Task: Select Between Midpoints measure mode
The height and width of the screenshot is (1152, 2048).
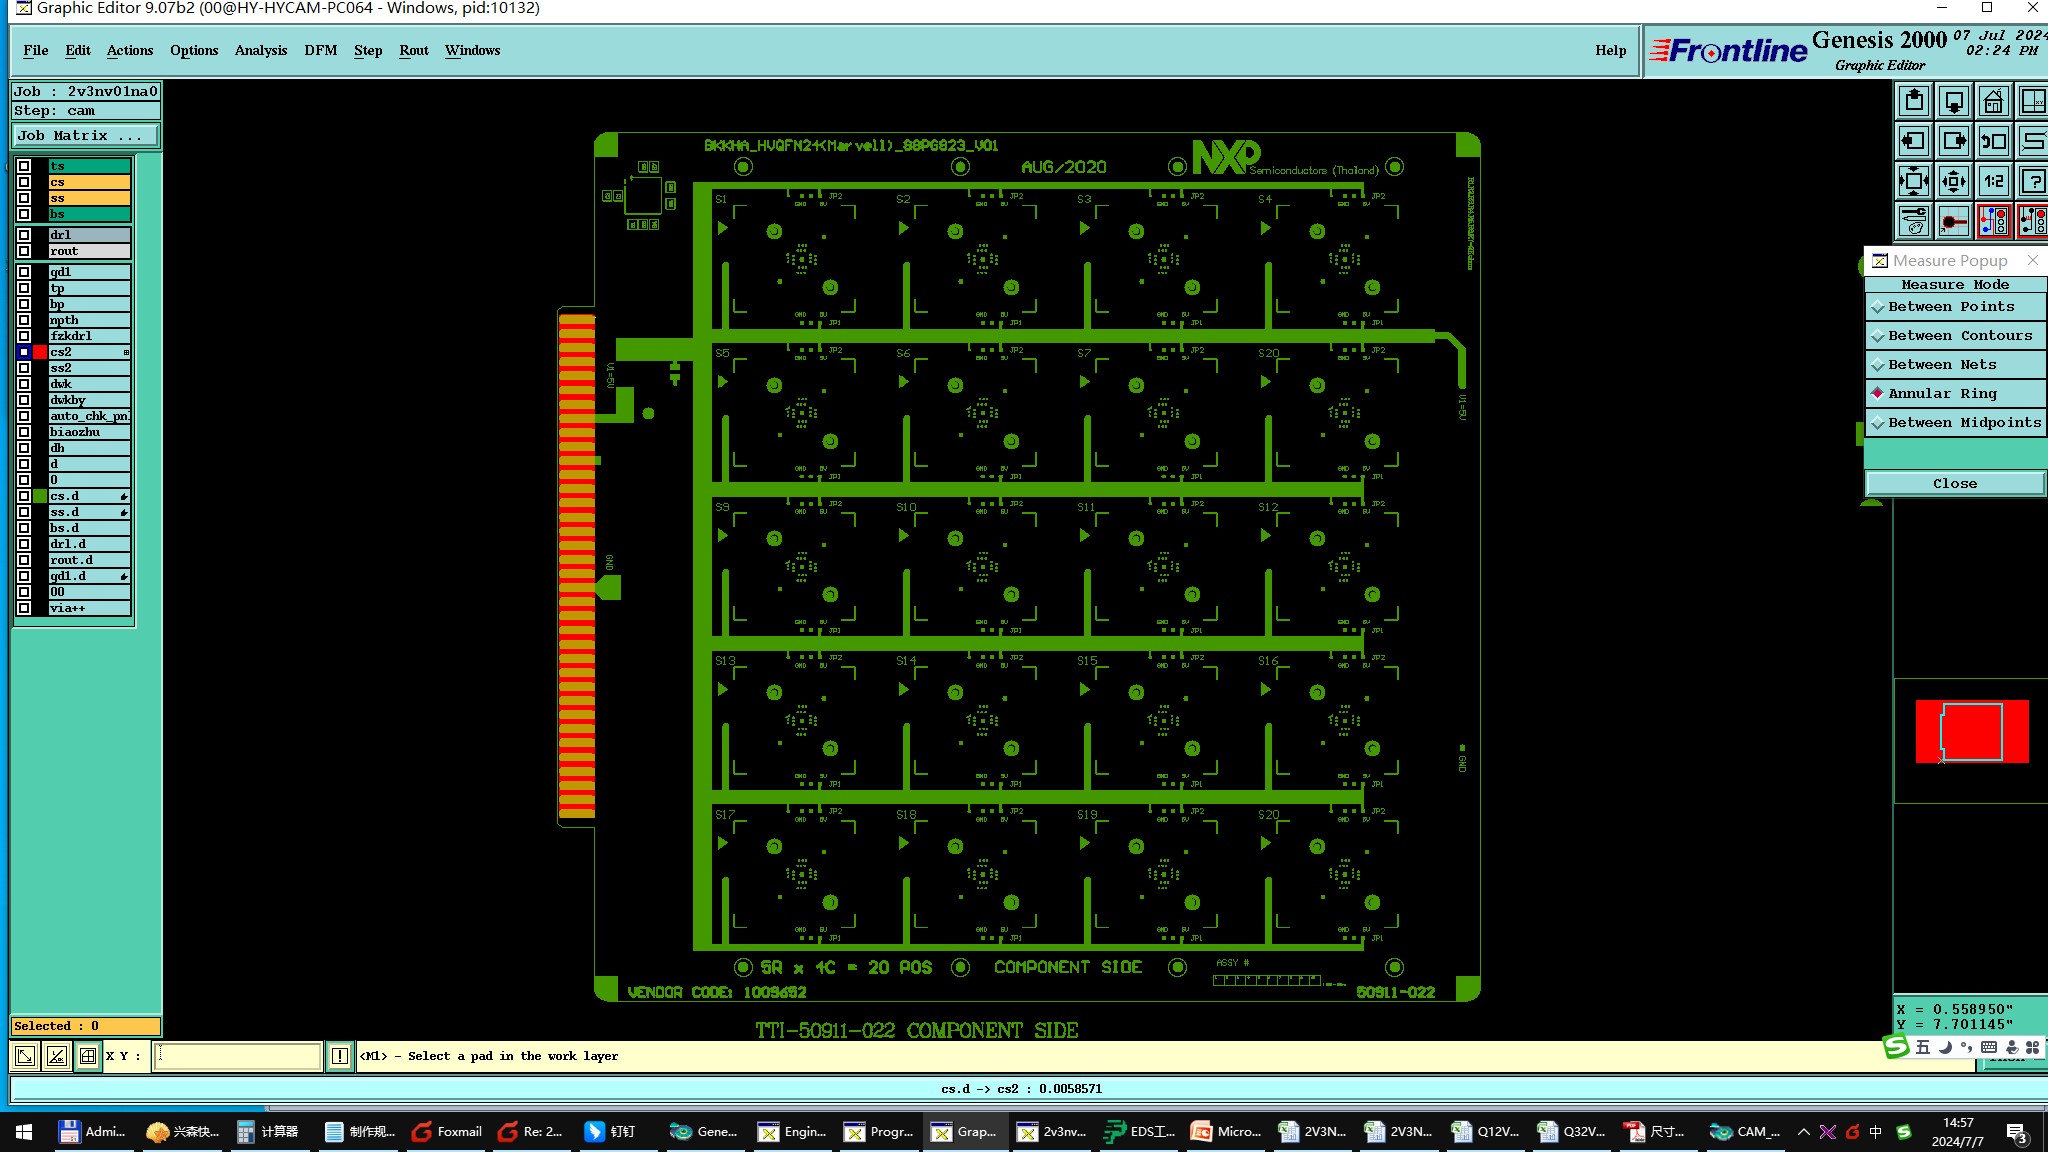Action: (1955, 423)
